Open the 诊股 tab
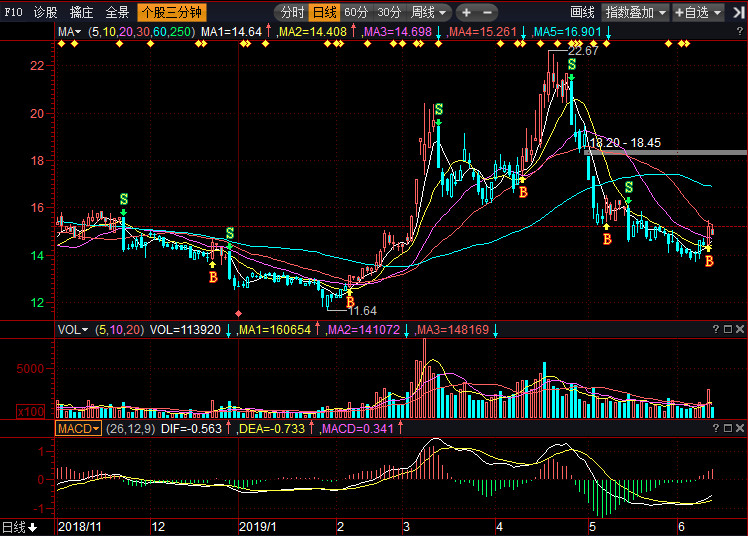The height and width of the screenshot is (536, 748). [x=46, y=13]
